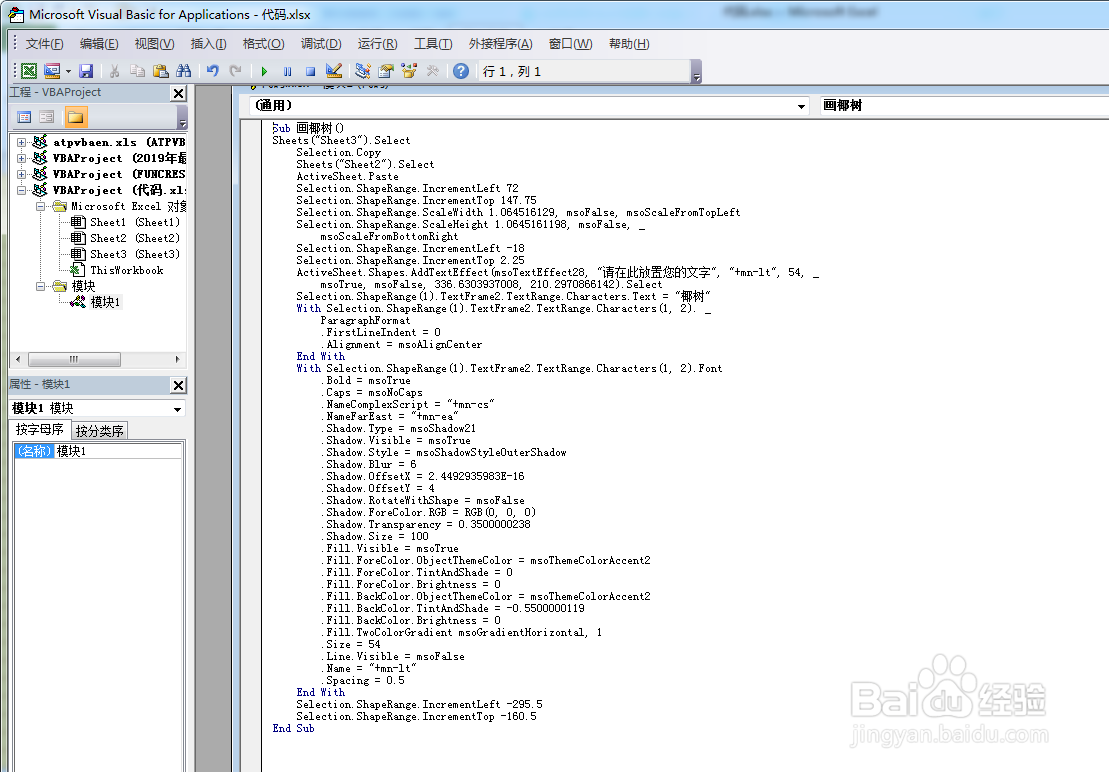Open the 调试(D) menu
This screenshot has height=772, width=1109.
321,44
